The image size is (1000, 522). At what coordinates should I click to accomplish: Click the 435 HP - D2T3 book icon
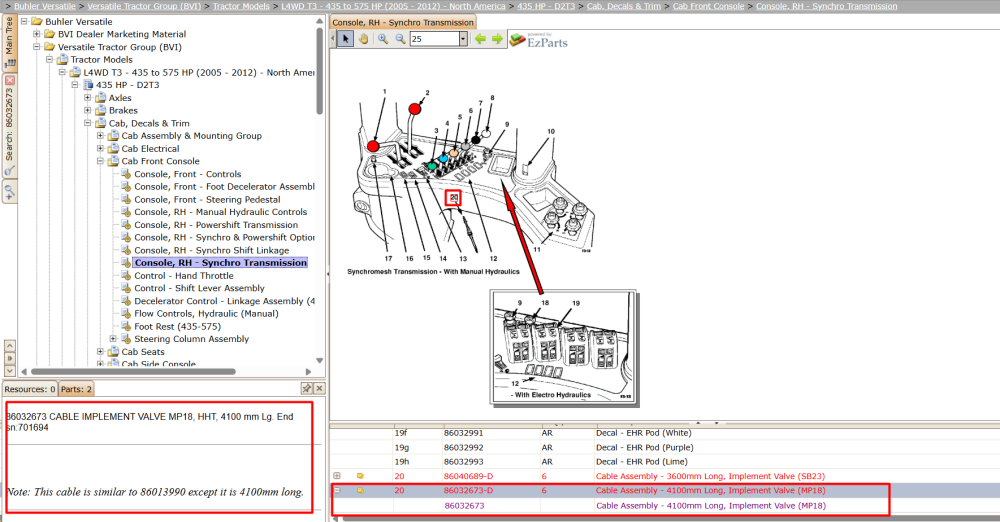pyautogui.click(x=88, y=85)
